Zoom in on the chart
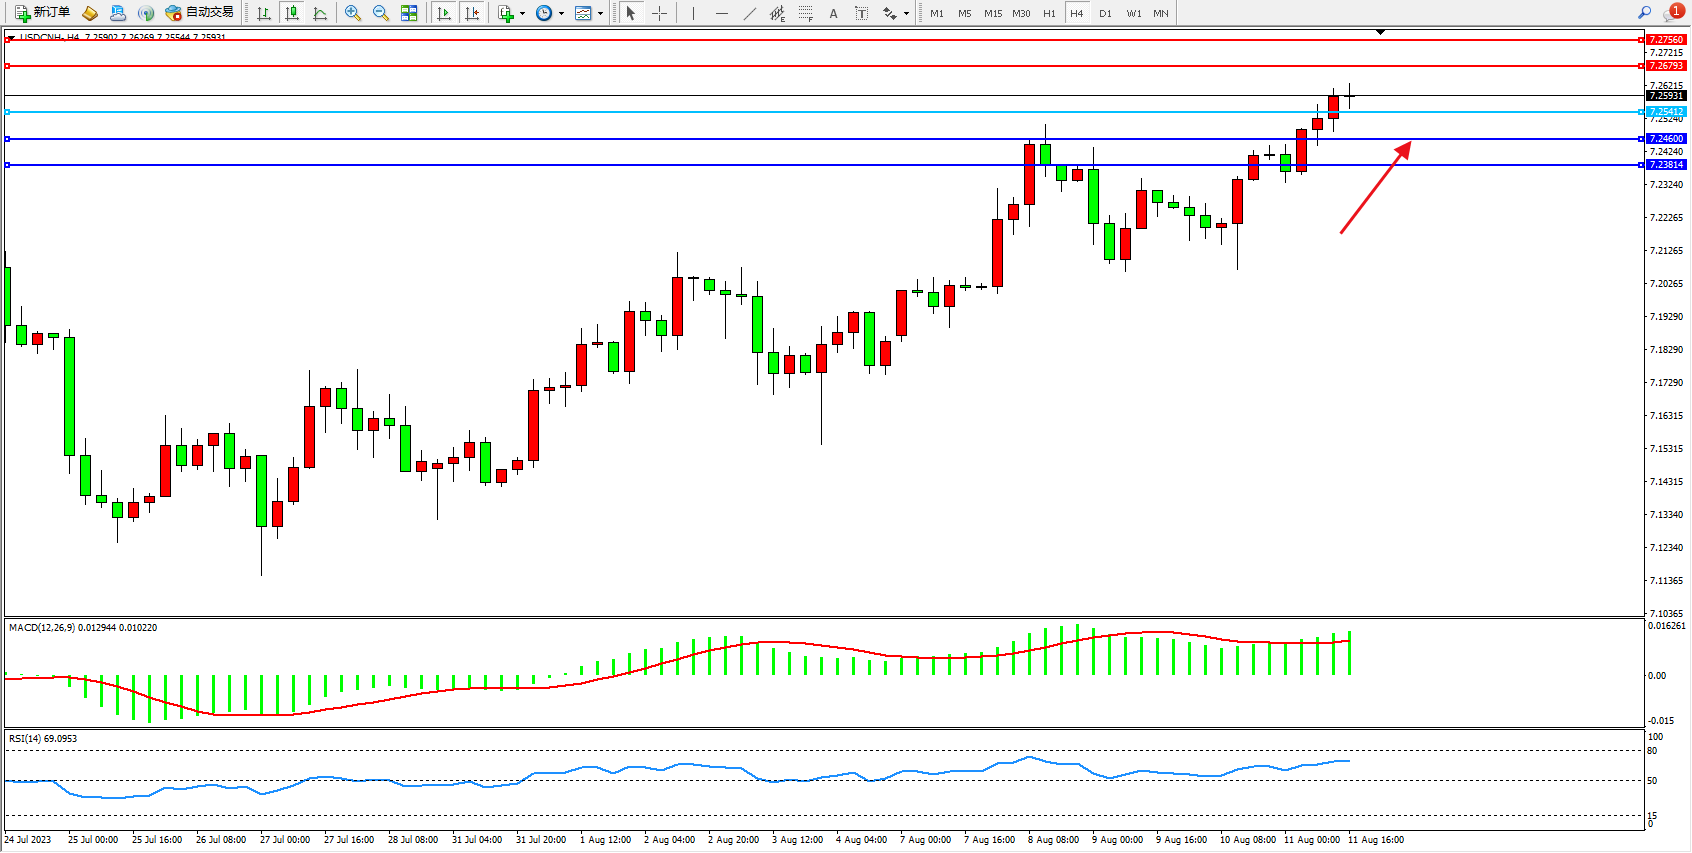The image size is (1692, 853). [x=353, y=13]
